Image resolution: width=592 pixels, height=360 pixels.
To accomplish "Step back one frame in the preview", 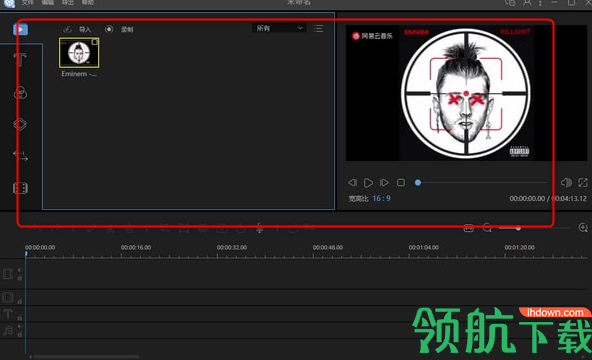I will click(x=353, y=183).
